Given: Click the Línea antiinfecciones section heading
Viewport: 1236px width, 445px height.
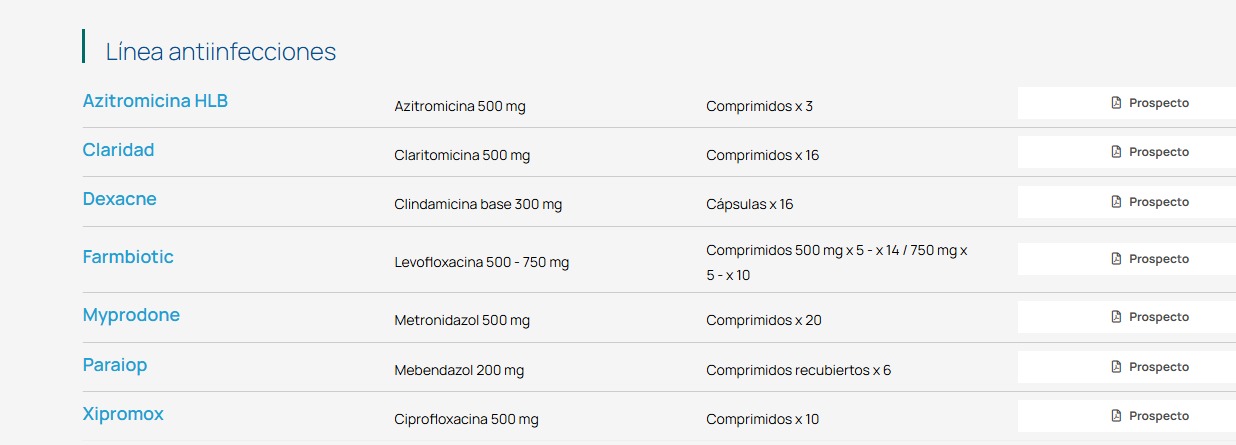Looking at the screenshot, I should pyautogui.click(x=221, y=52).
